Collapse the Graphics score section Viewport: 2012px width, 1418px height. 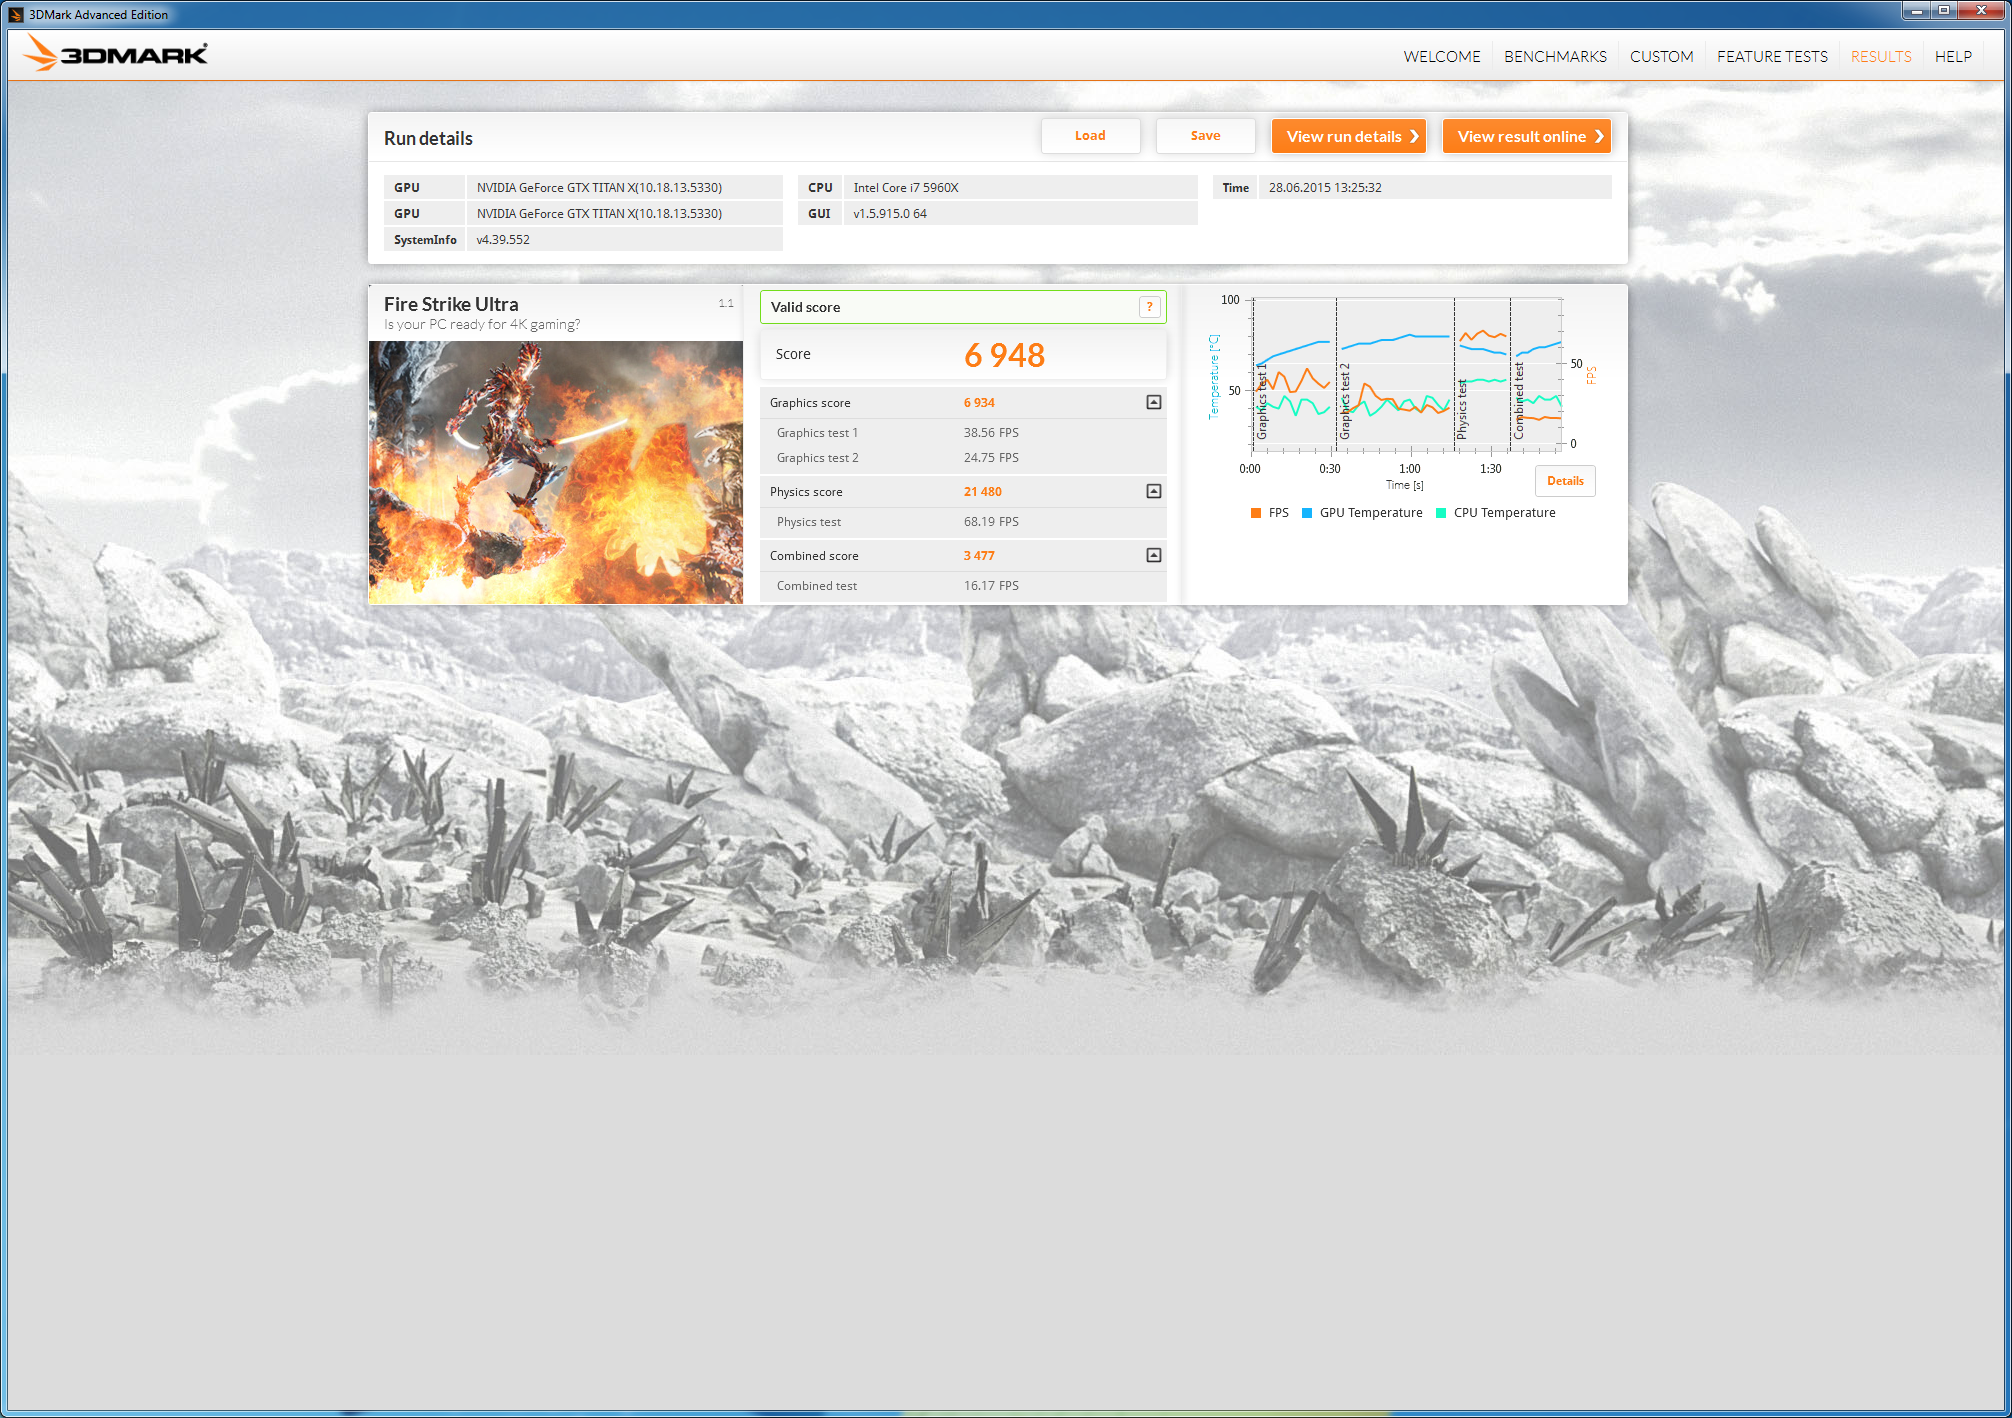(1153, 402)
